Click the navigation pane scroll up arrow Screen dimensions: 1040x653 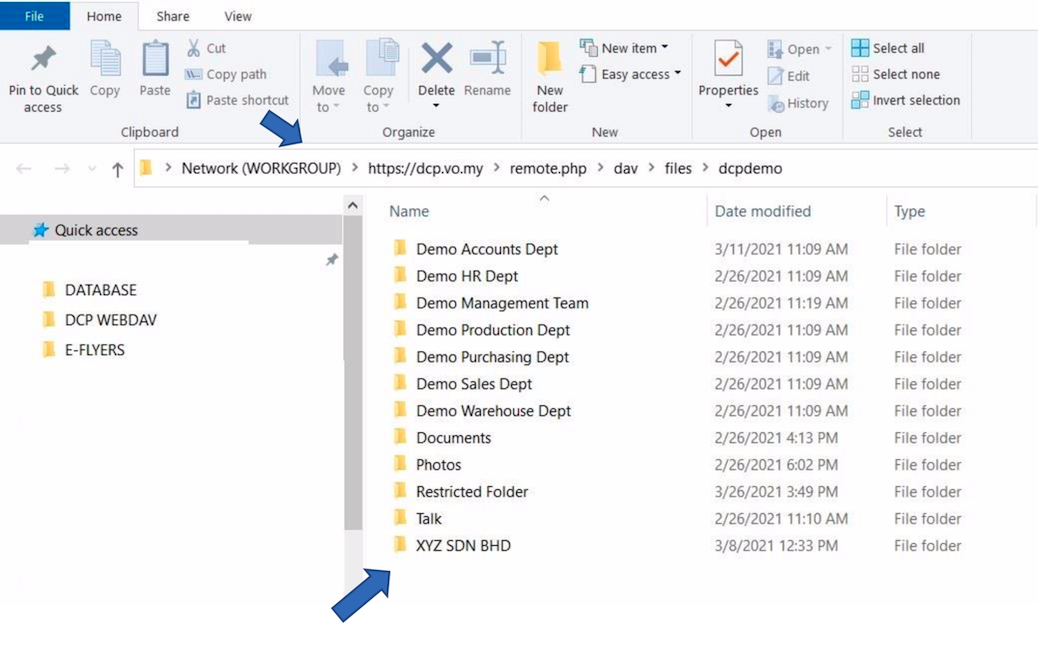pos(353,205)
